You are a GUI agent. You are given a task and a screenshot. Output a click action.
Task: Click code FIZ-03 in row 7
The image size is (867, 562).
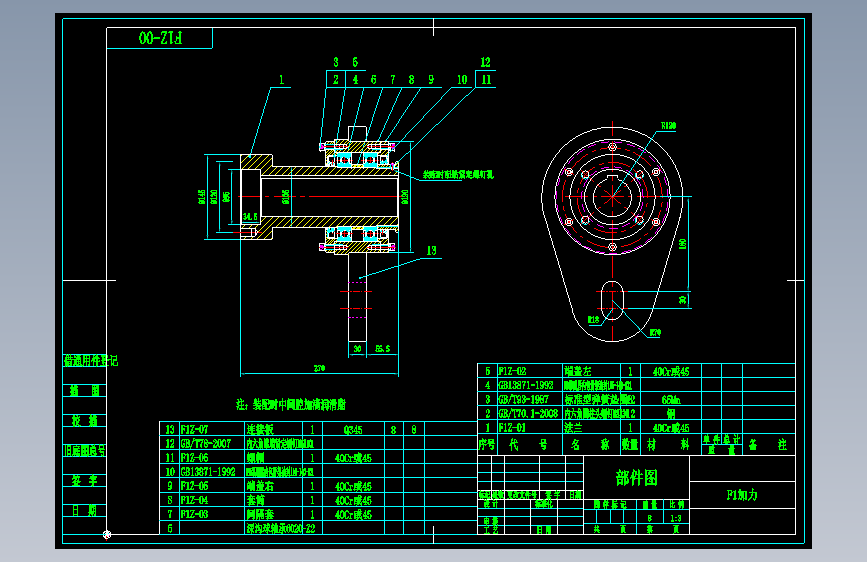[x=195, y=514]
